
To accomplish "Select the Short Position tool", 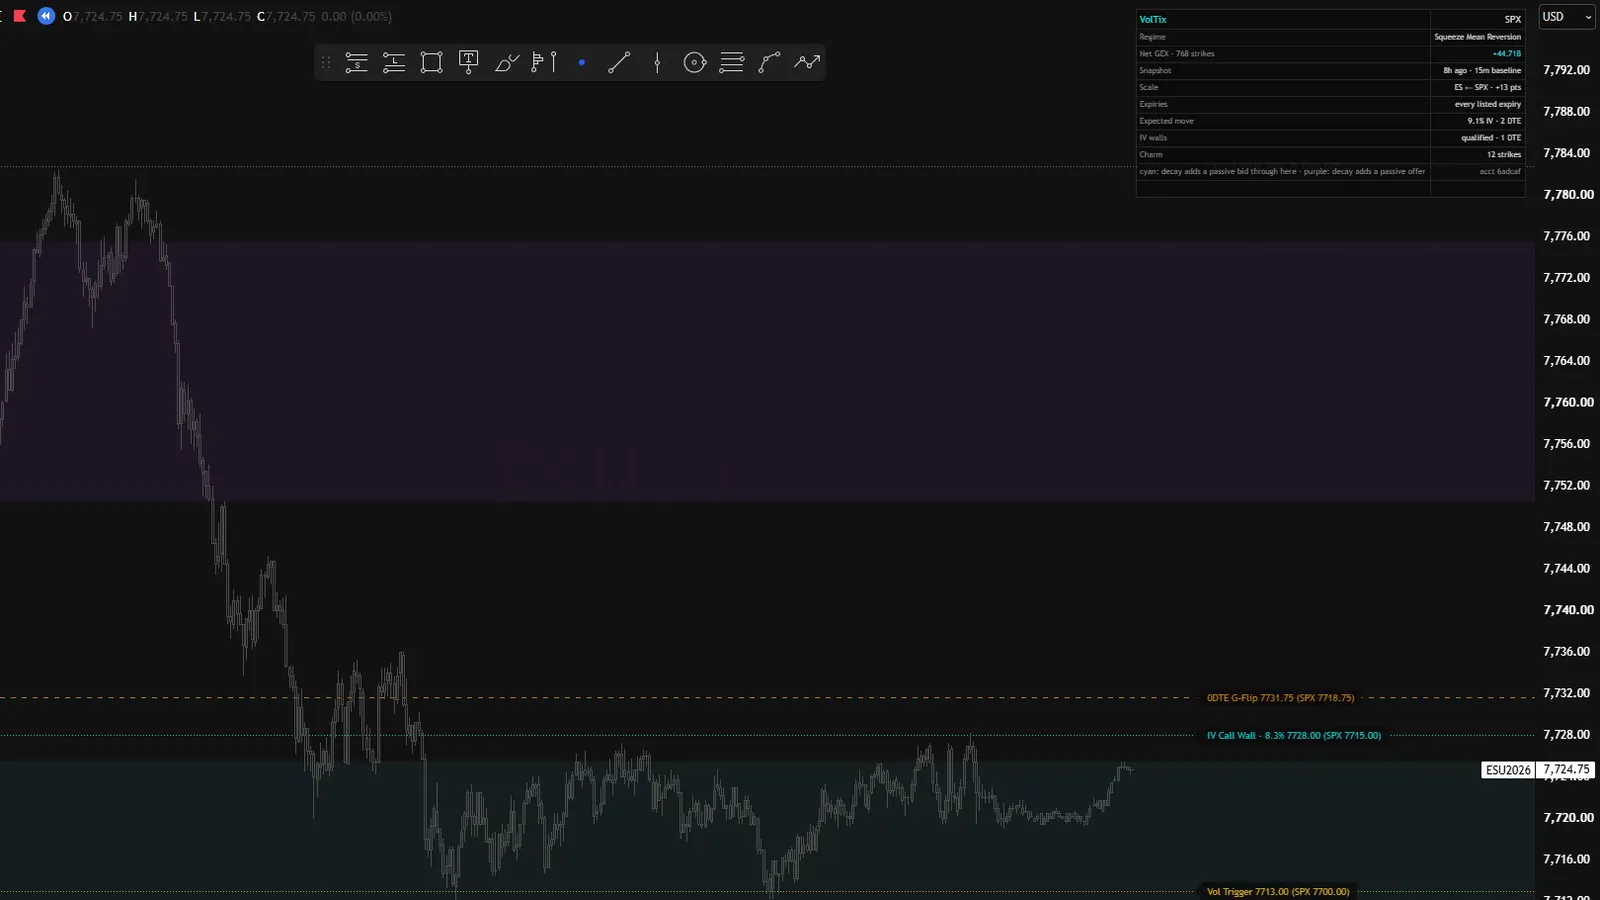I will coord(356,62).
